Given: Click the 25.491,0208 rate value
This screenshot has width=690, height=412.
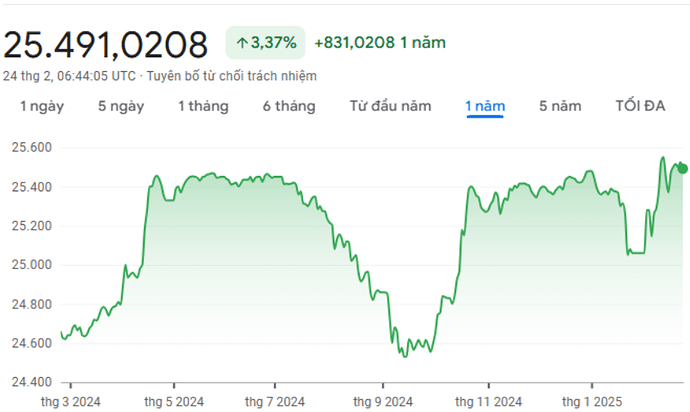Looking at the screenshot, I should click(106, 44).
